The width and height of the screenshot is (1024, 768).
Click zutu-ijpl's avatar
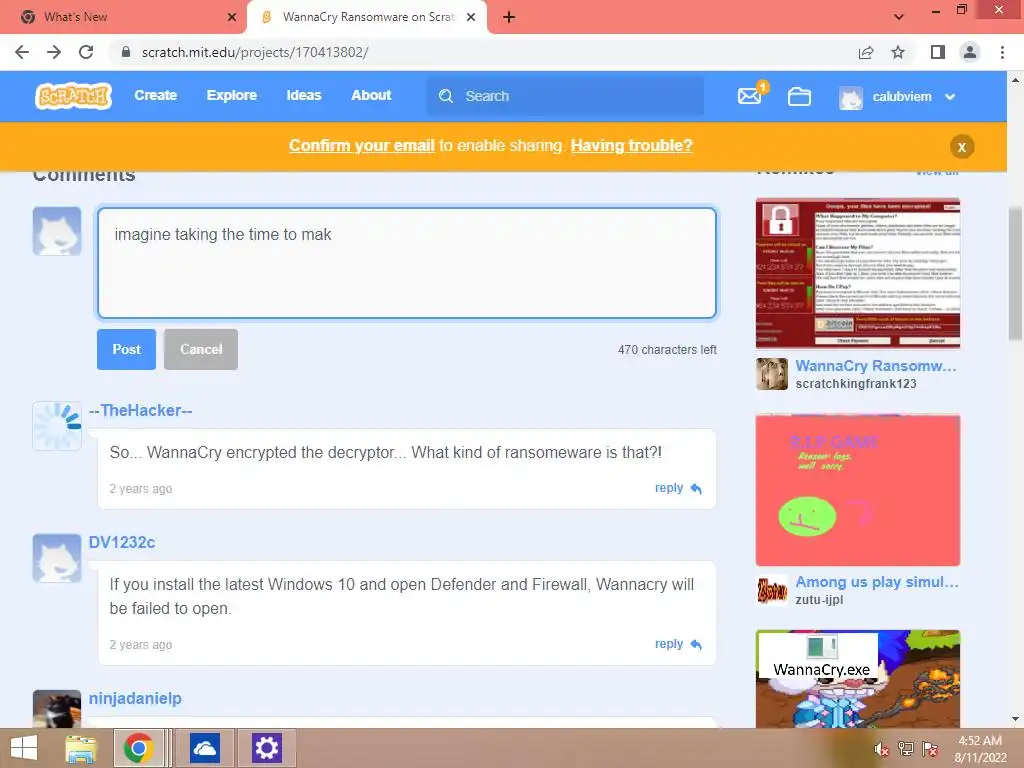click(x=772, y=590)
